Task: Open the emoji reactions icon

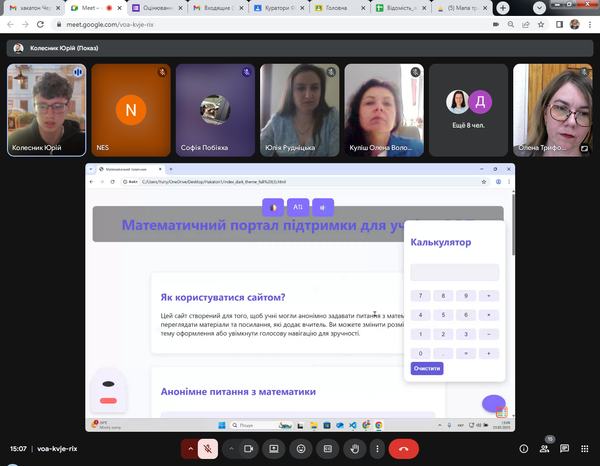Action: (300, 449)
